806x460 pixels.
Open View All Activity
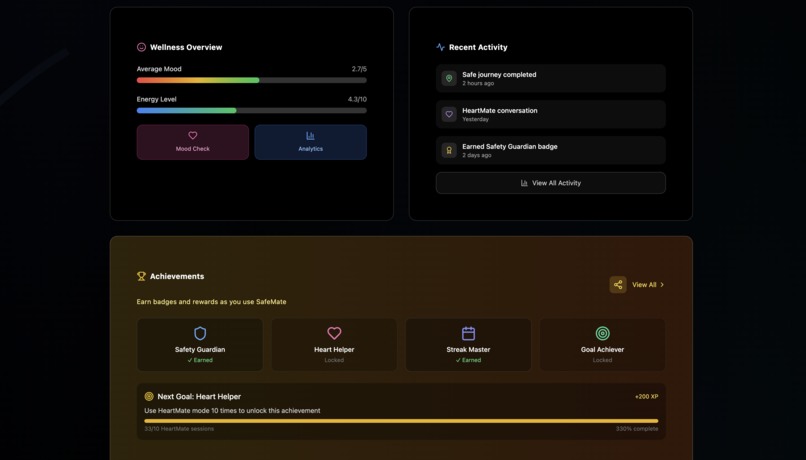[x=551, y=183]
